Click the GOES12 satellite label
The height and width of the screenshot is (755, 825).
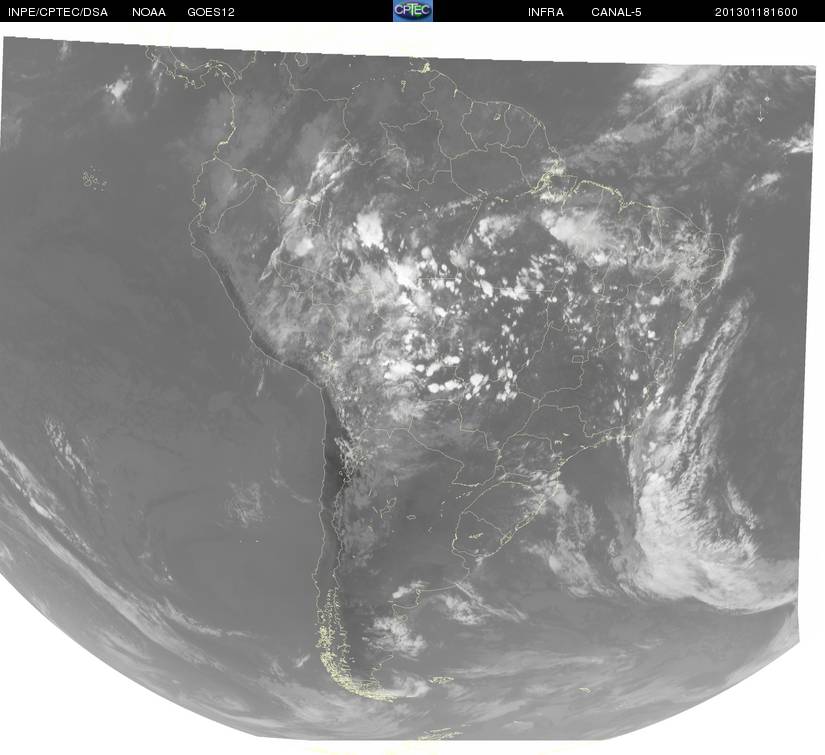[211, 12]
